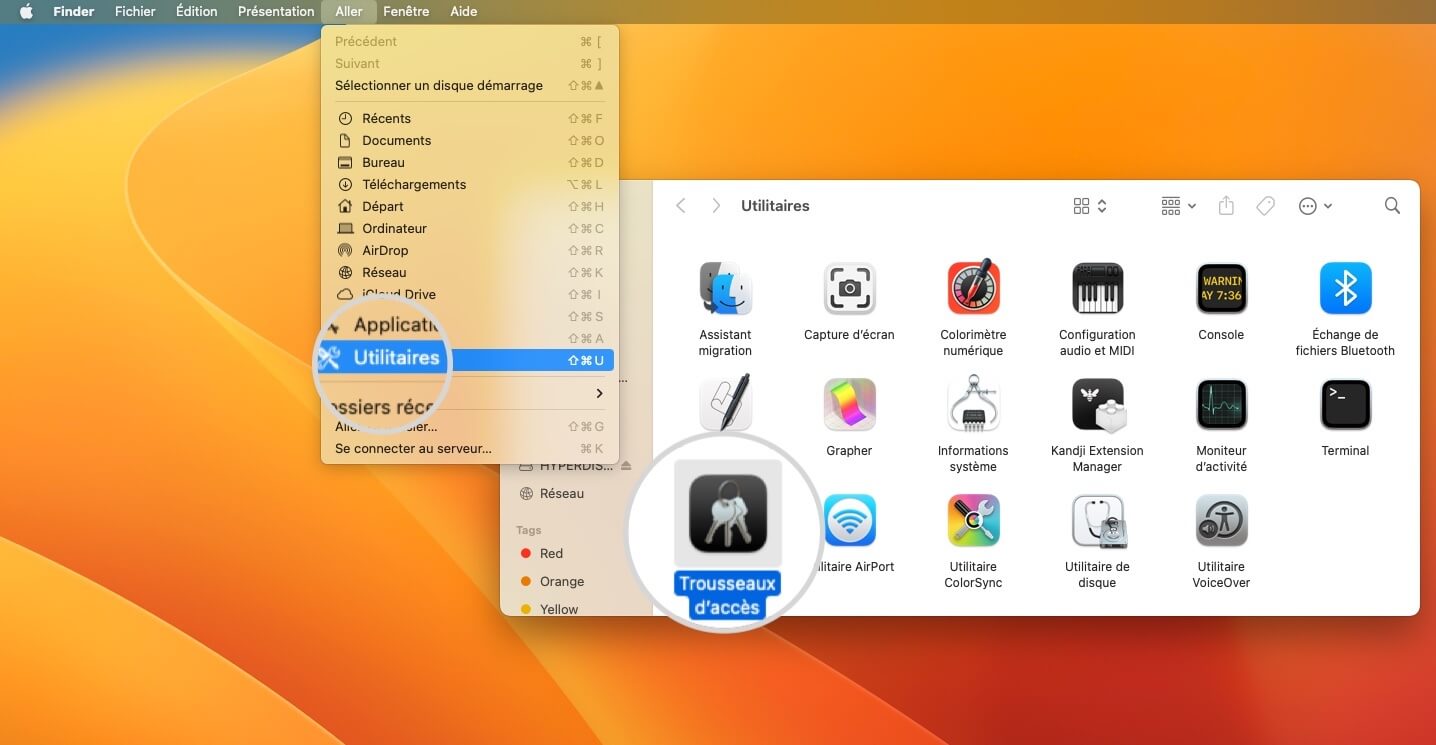Screen dimensions: 1436x745
Task: Open Utilitaire VoiceOver icon
Action: [1221, 521]
